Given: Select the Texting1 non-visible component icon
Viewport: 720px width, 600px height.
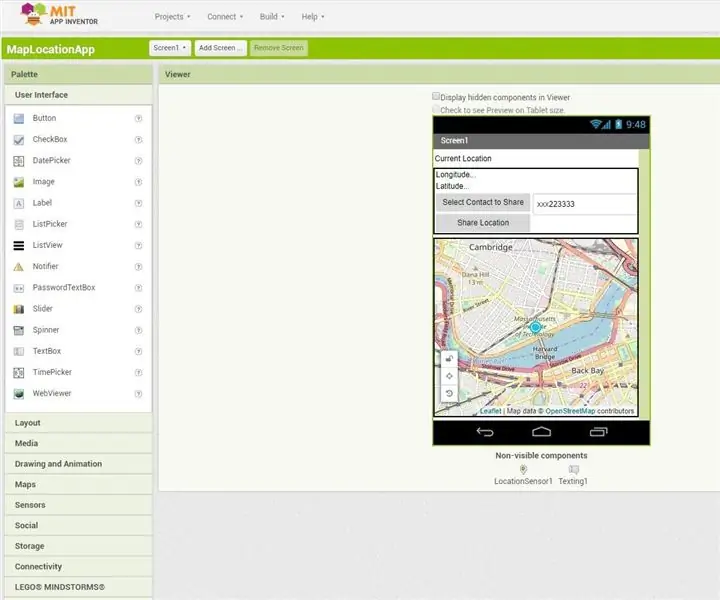Looking at the screenshot, I should (x=574, y=469).
